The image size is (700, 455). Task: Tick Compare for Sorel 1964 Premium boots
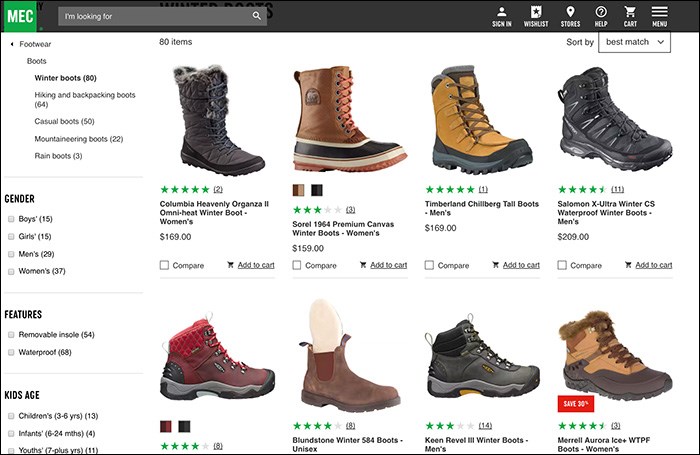point(297,265)
